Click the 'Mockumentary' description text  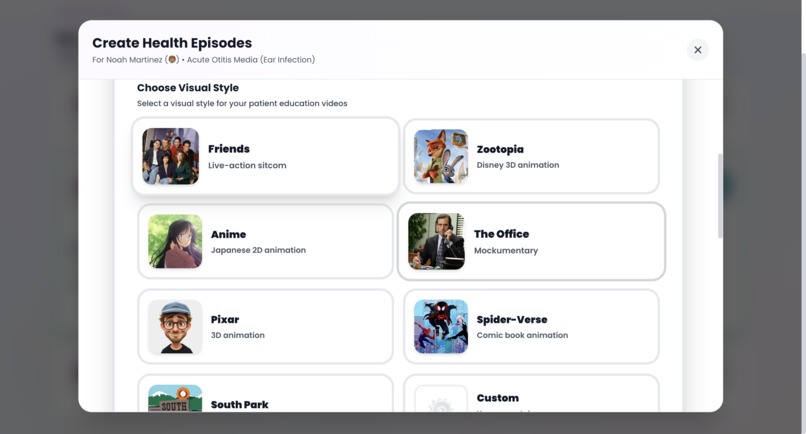pos(506,251)
